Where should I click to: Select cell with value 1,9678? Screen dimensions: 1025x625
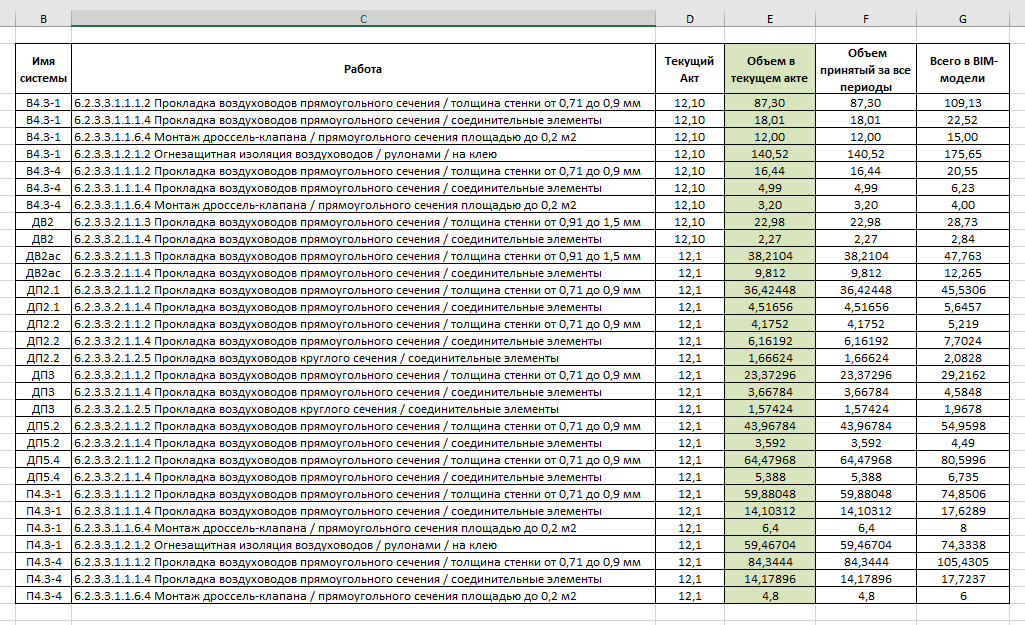point(963,409)
